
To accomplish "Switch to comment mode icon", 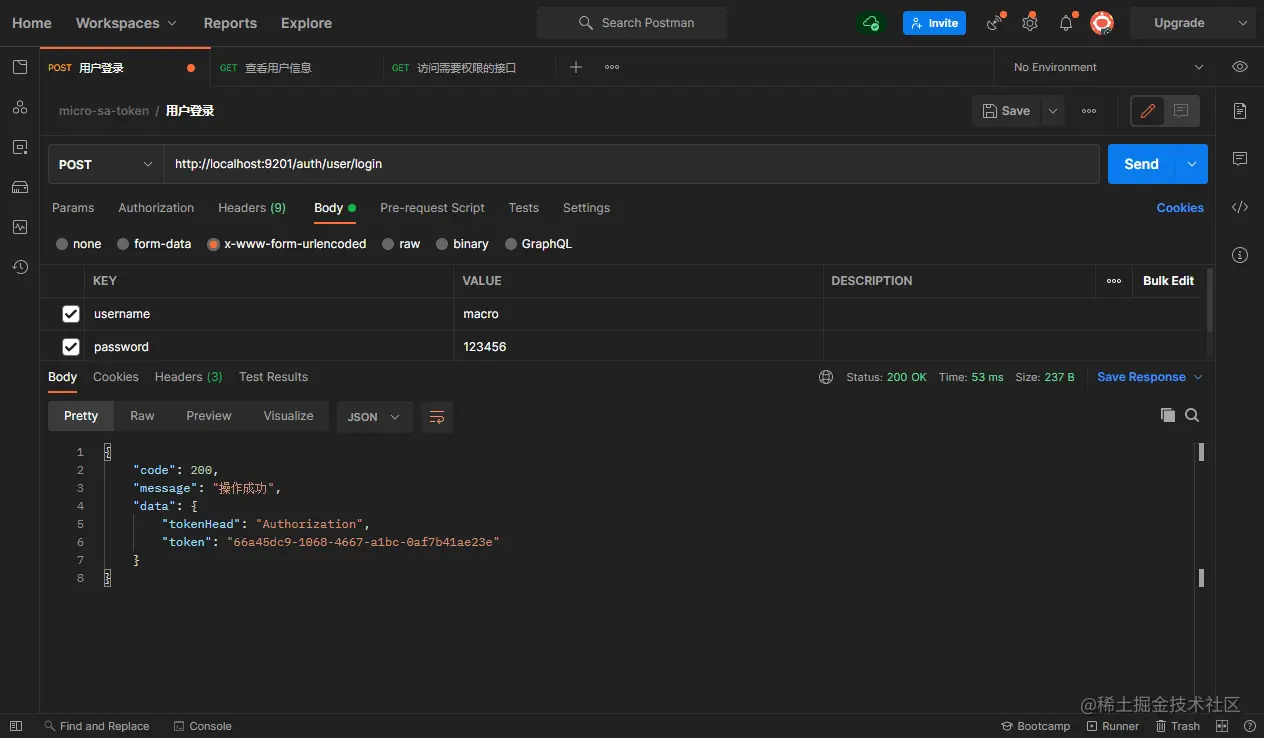I will click(1181, 111).
